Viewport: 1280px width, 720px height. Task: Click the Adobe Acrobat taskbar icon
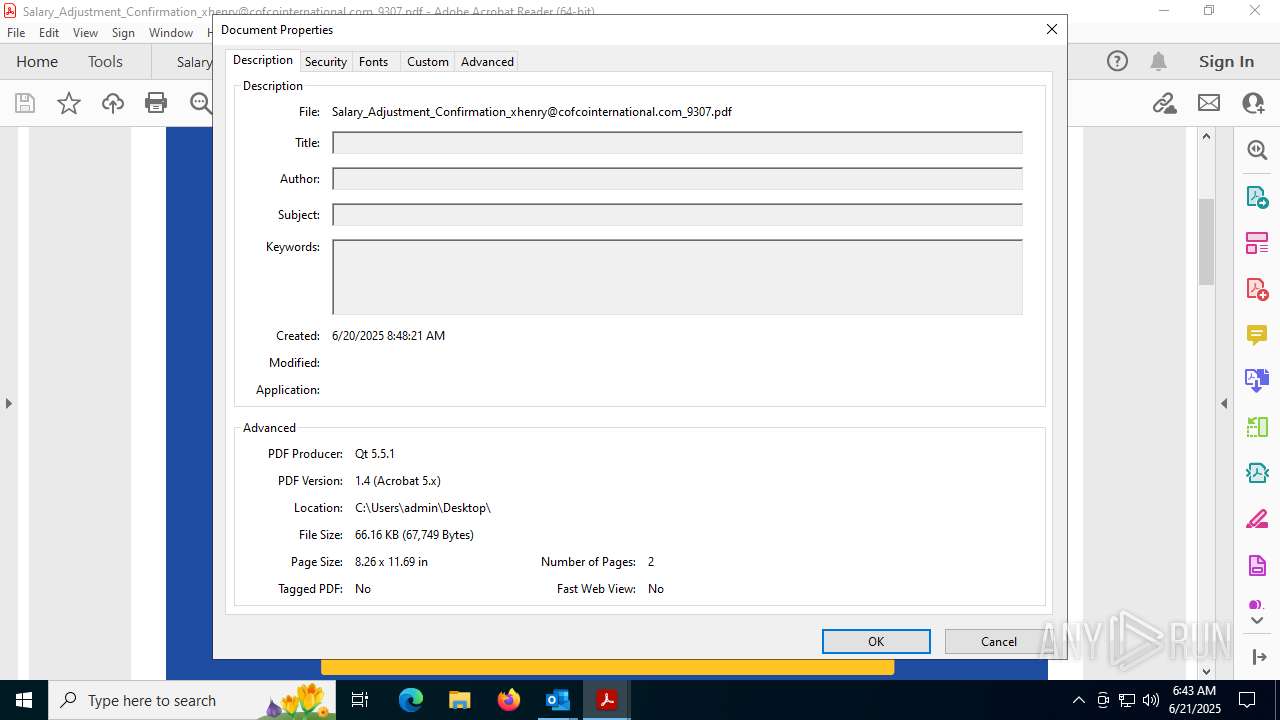pyautogui.click(x=606, y=700)
